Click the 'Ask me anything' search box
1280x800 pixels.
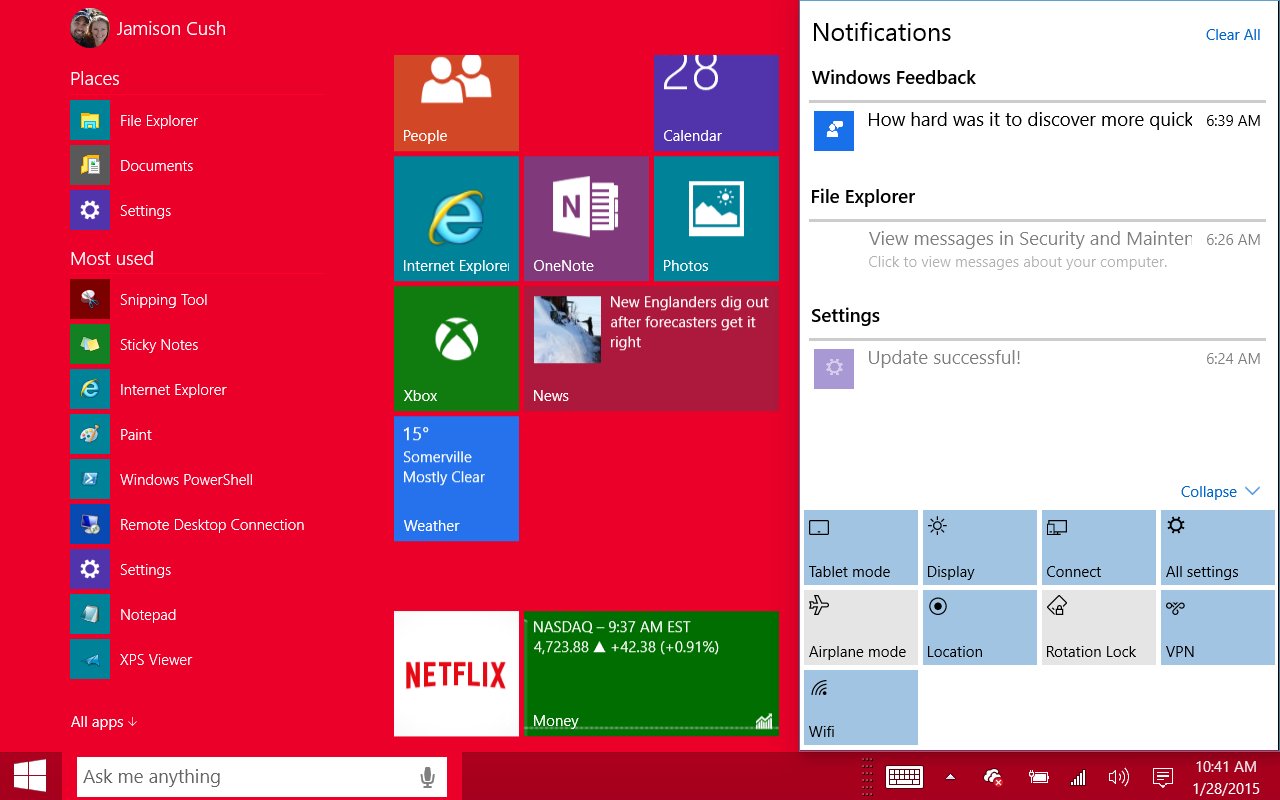click(262, 777)
